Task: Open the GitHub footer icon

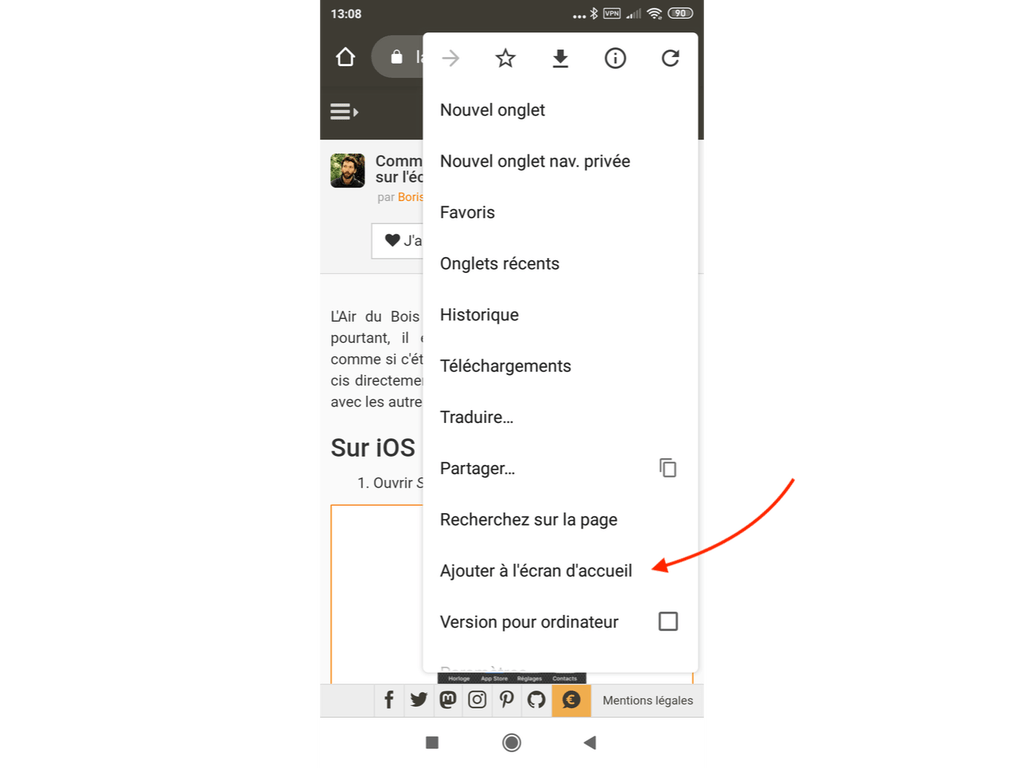Action: (536, 700)
